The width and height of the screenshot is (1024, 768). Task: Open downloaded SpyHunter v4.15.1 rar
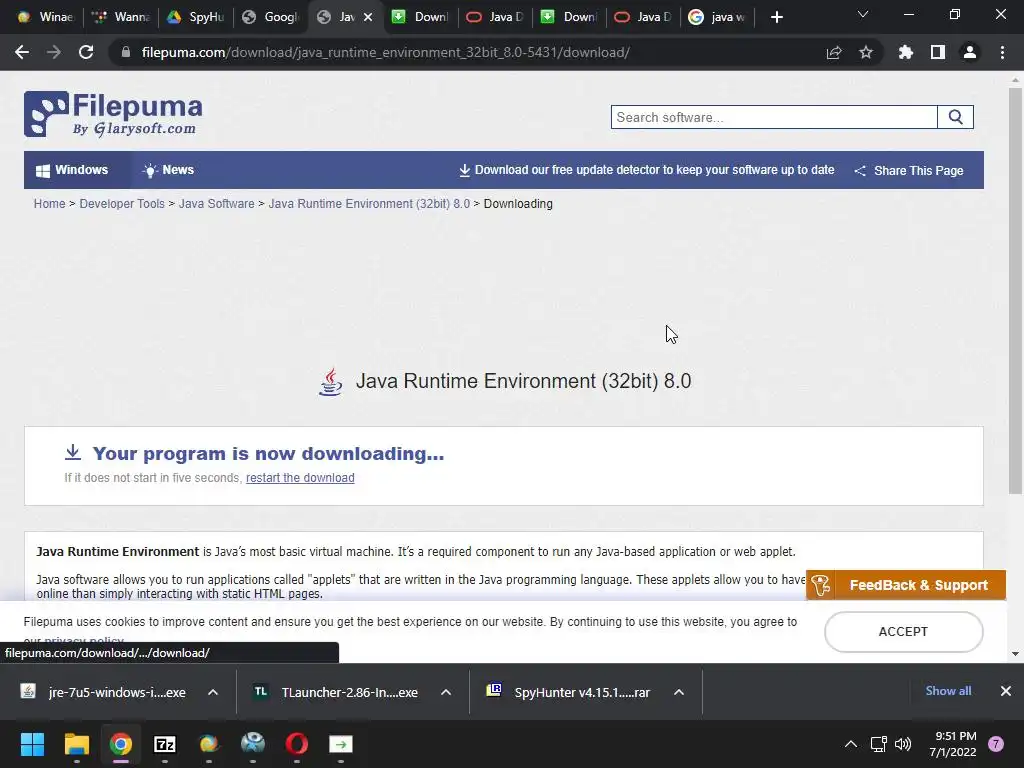point(569,692)
